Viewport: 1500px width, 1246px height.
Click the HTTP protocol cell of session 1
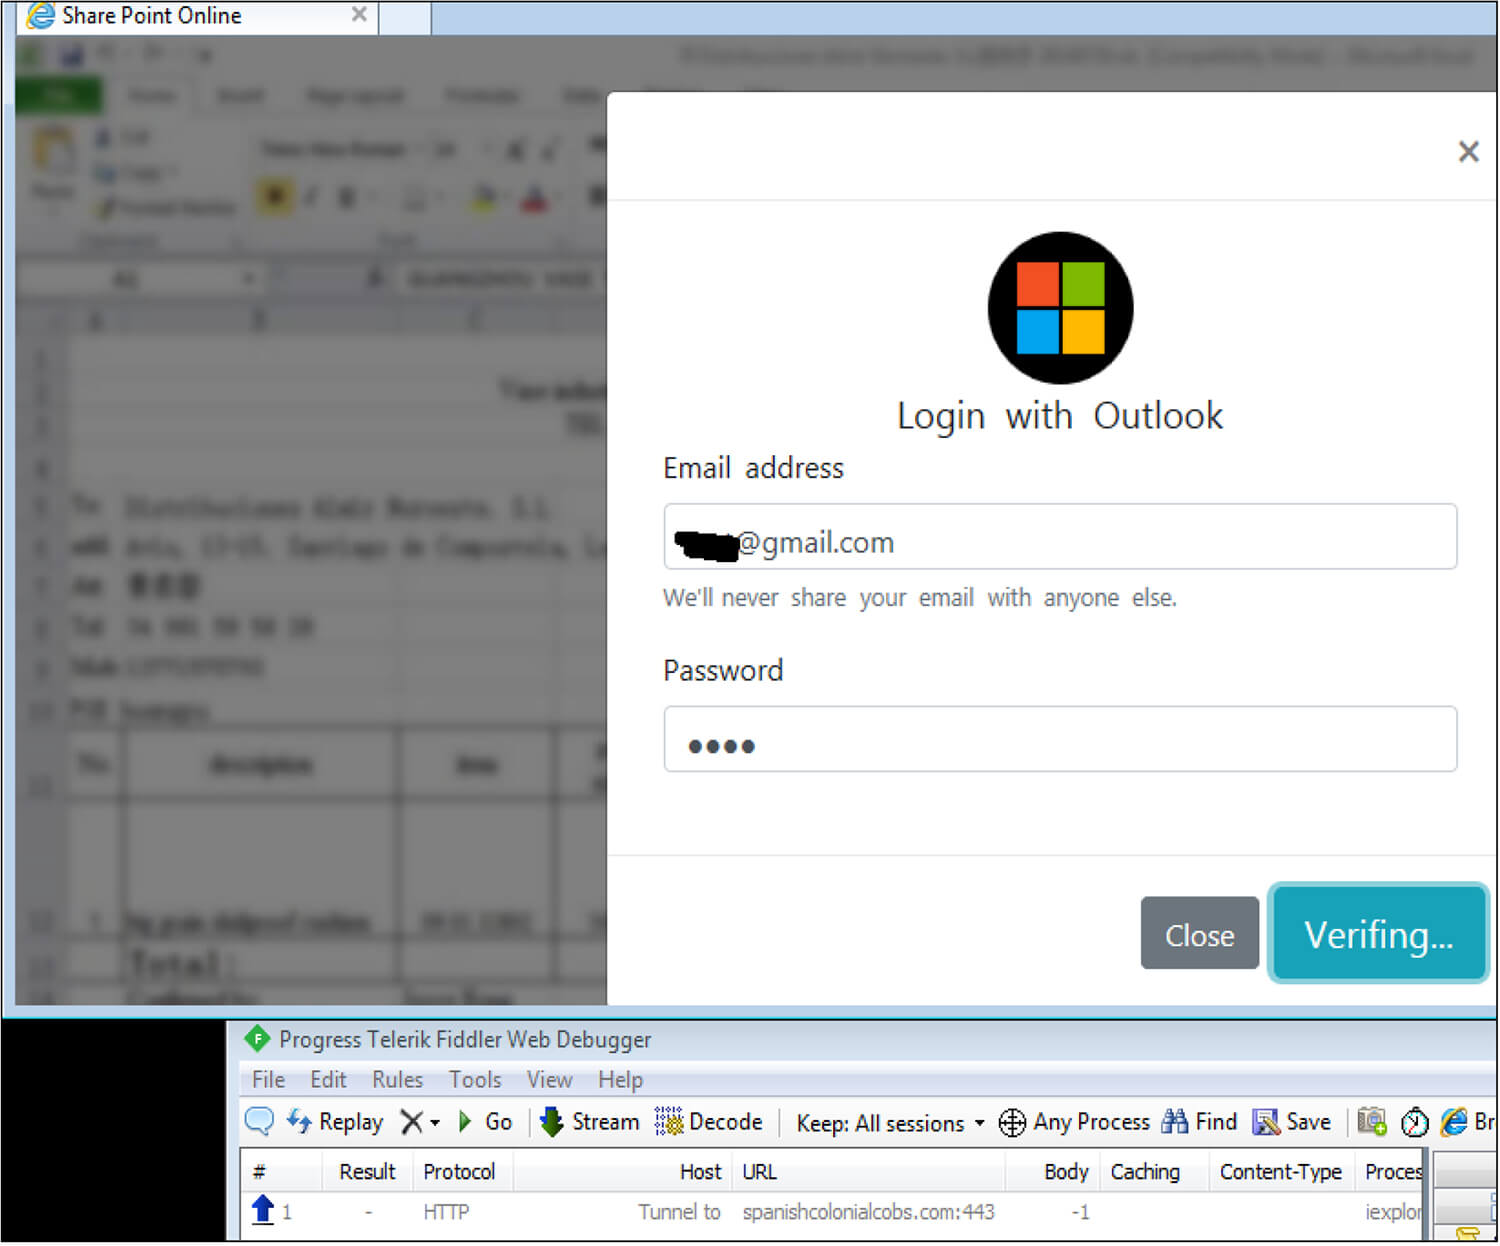[446, 1212]
